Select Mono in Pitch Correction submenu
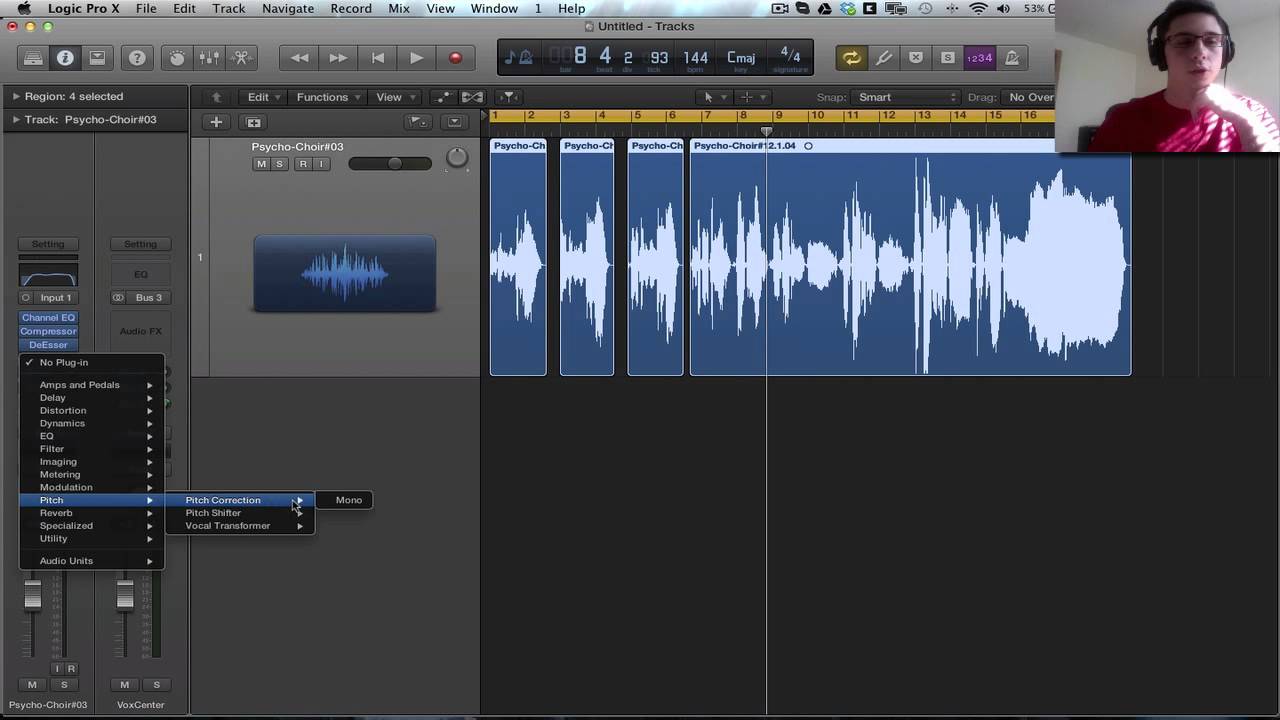Image resolution: width=1280 pixels, height=720 pixels. point(349,500)
